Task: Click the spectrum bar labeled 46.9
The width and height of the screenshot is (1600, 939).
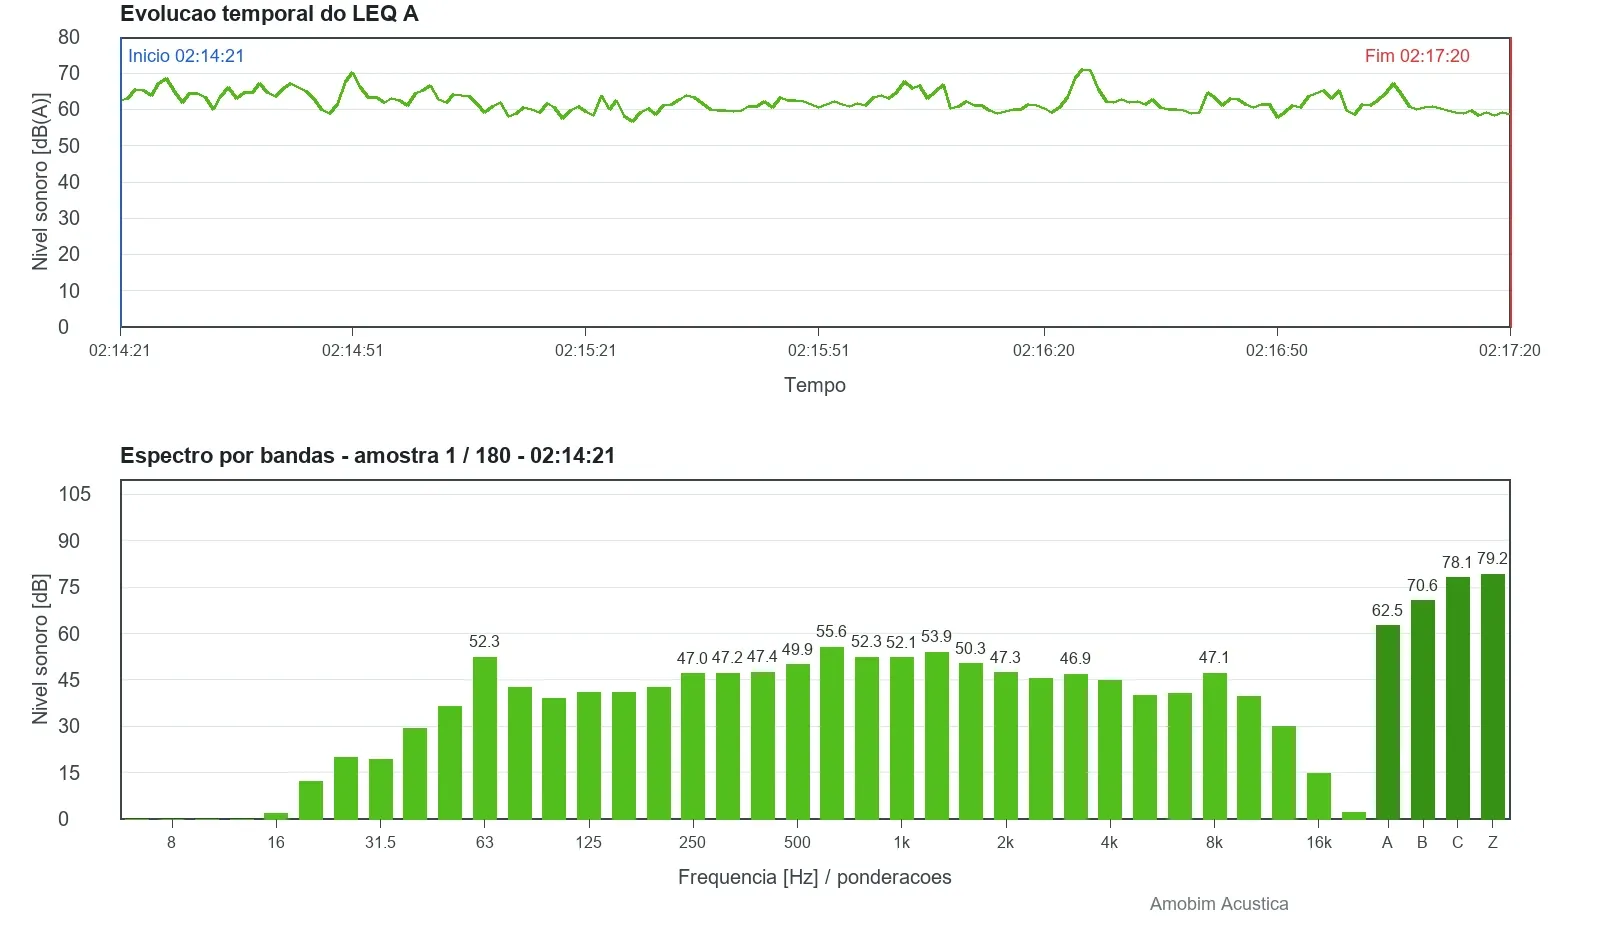Action: pyautogui.click(x=1076, y=746)
